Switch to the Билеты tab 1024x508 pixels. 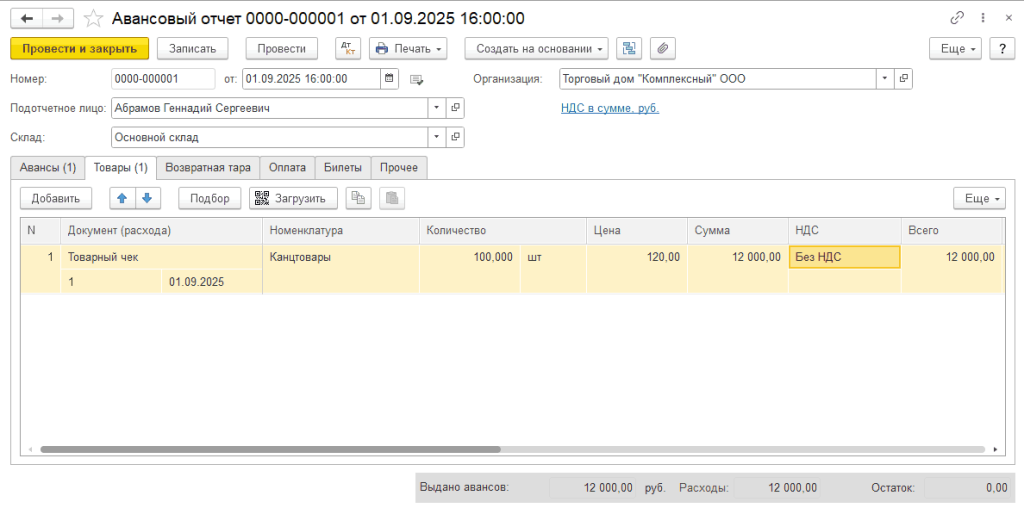[x=343, y=168]
